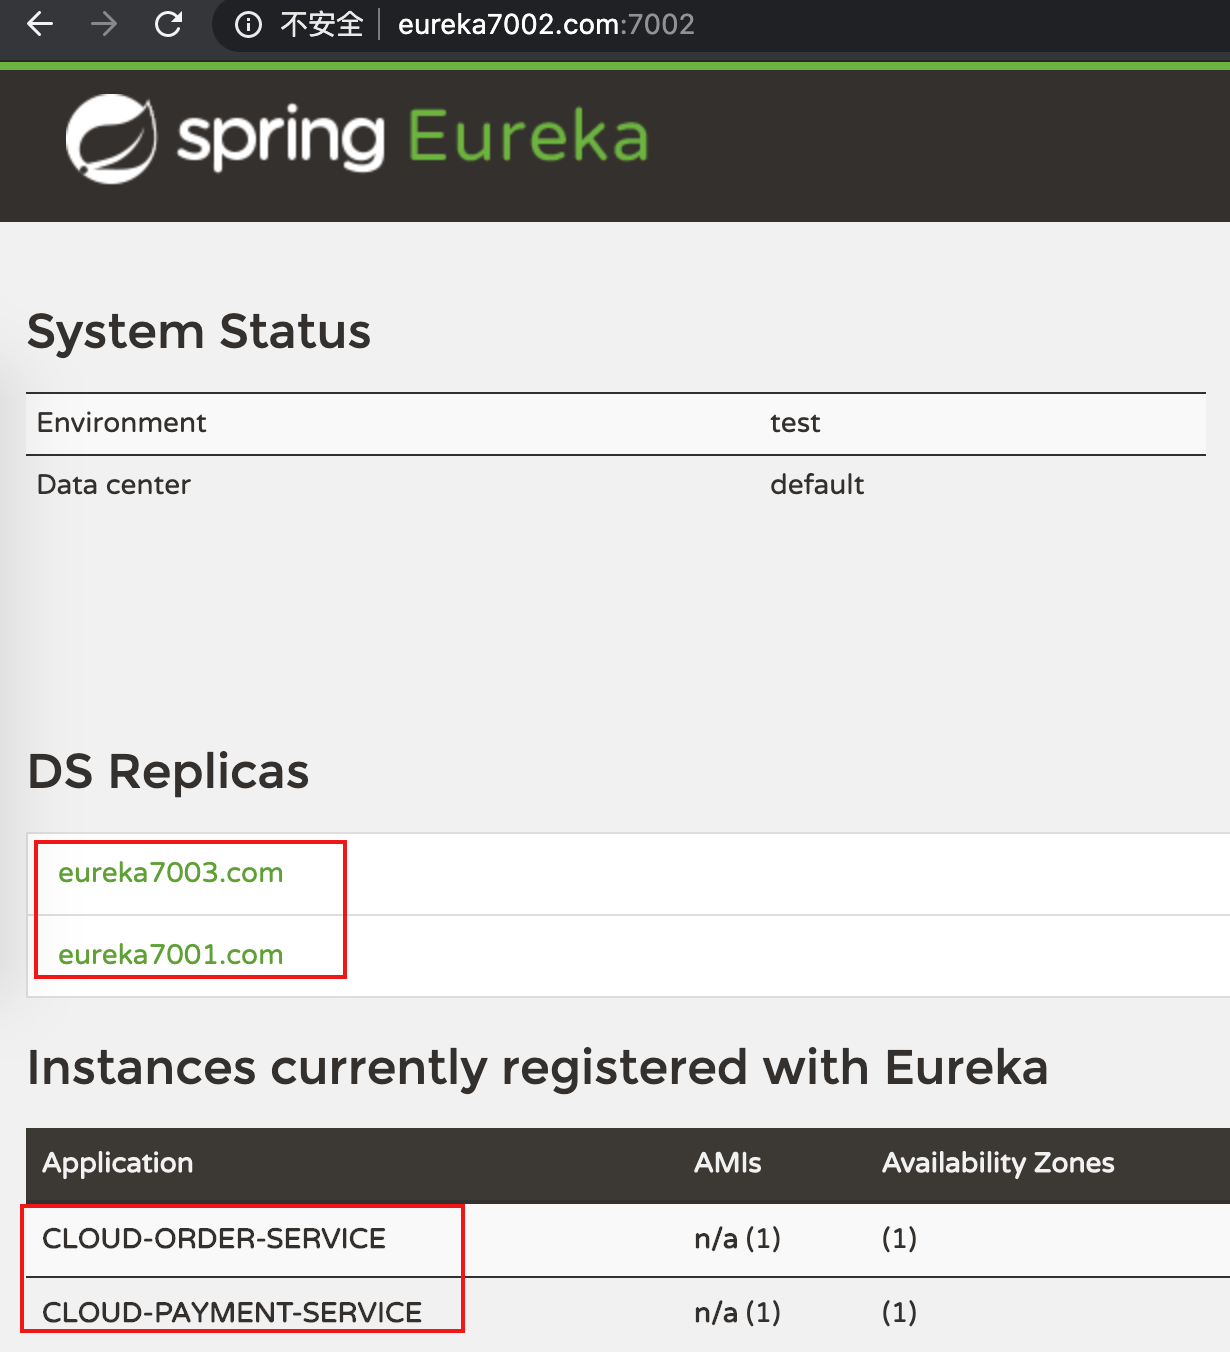Click the Availability Zones column header

[998, 1162]
